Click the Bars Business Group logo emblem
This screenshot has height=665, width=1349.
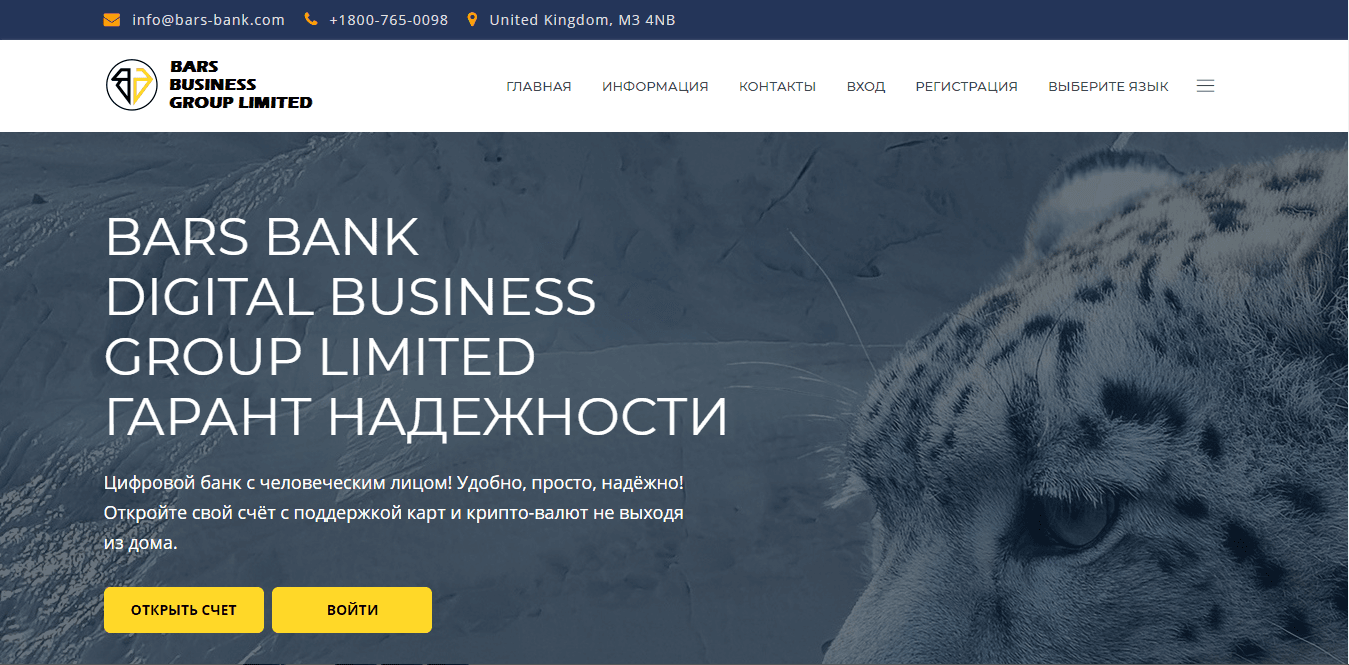132,85
